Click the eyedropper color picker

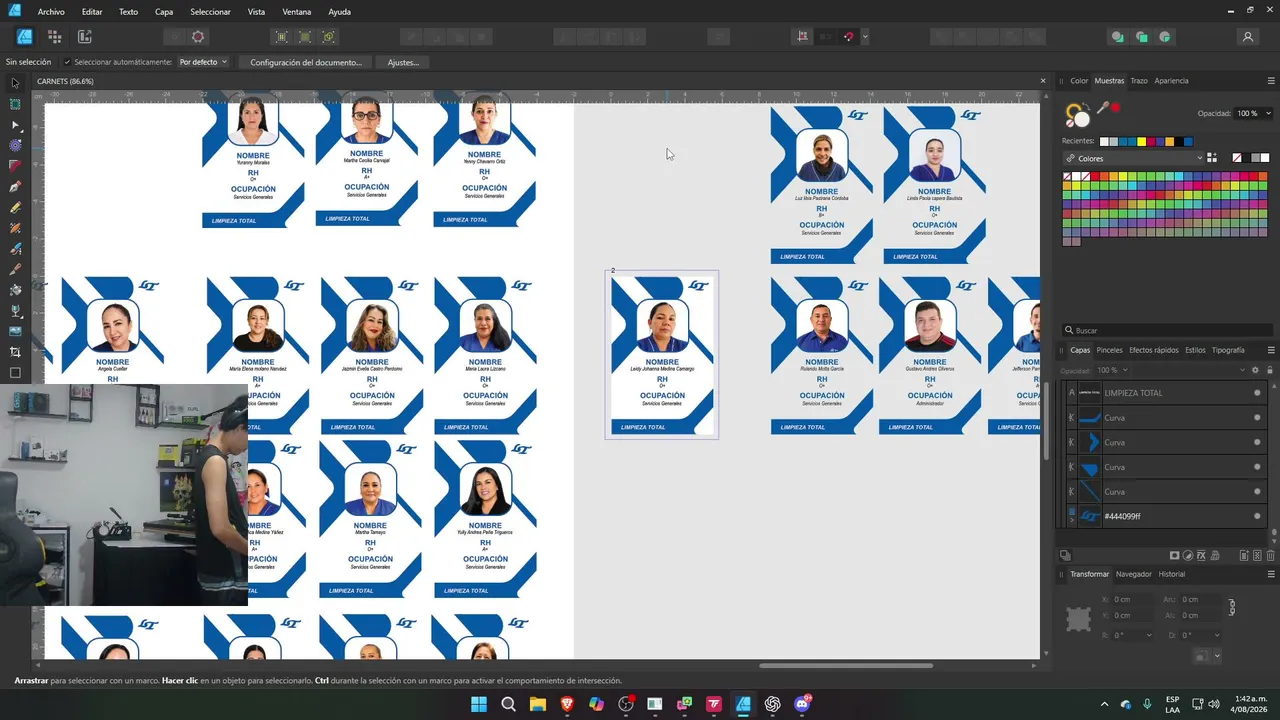click(x=1102, y=108)
